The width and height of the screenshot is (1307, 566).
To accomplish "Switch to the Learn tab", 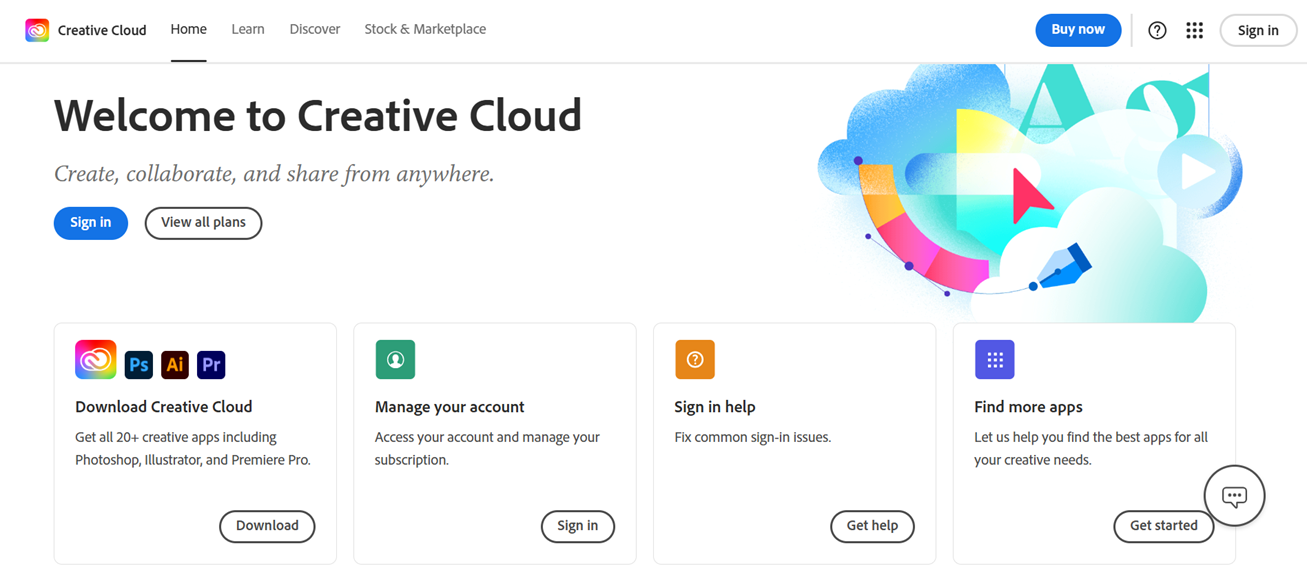I will point(248,29).
